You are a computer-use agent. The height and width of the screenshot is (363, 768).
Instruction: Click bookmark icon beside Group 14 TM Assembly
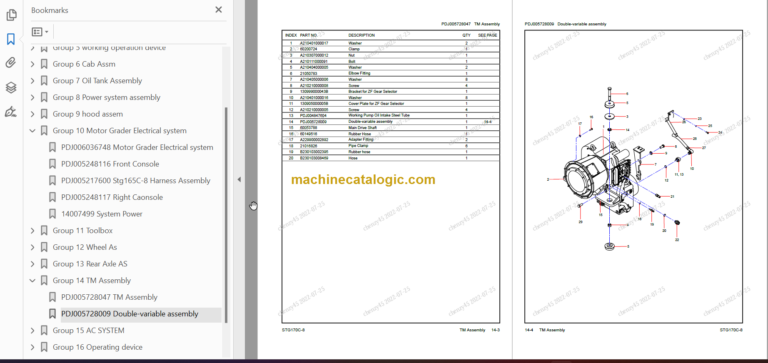tap(44, 280)
